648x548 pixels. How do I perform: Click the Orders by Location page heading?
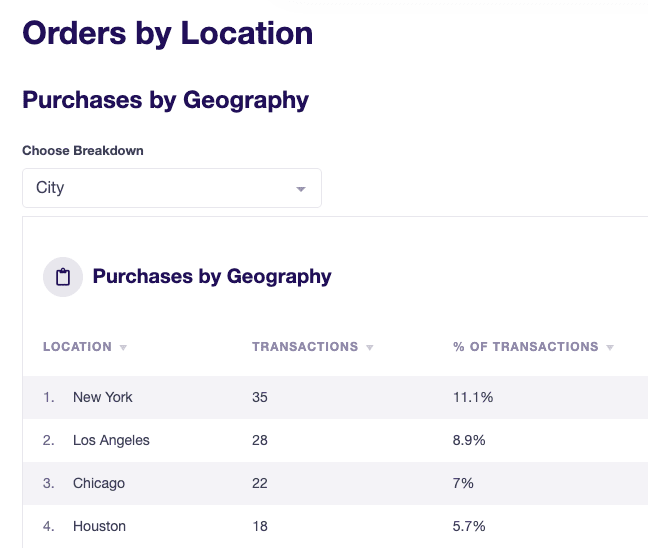click(167, 33)
